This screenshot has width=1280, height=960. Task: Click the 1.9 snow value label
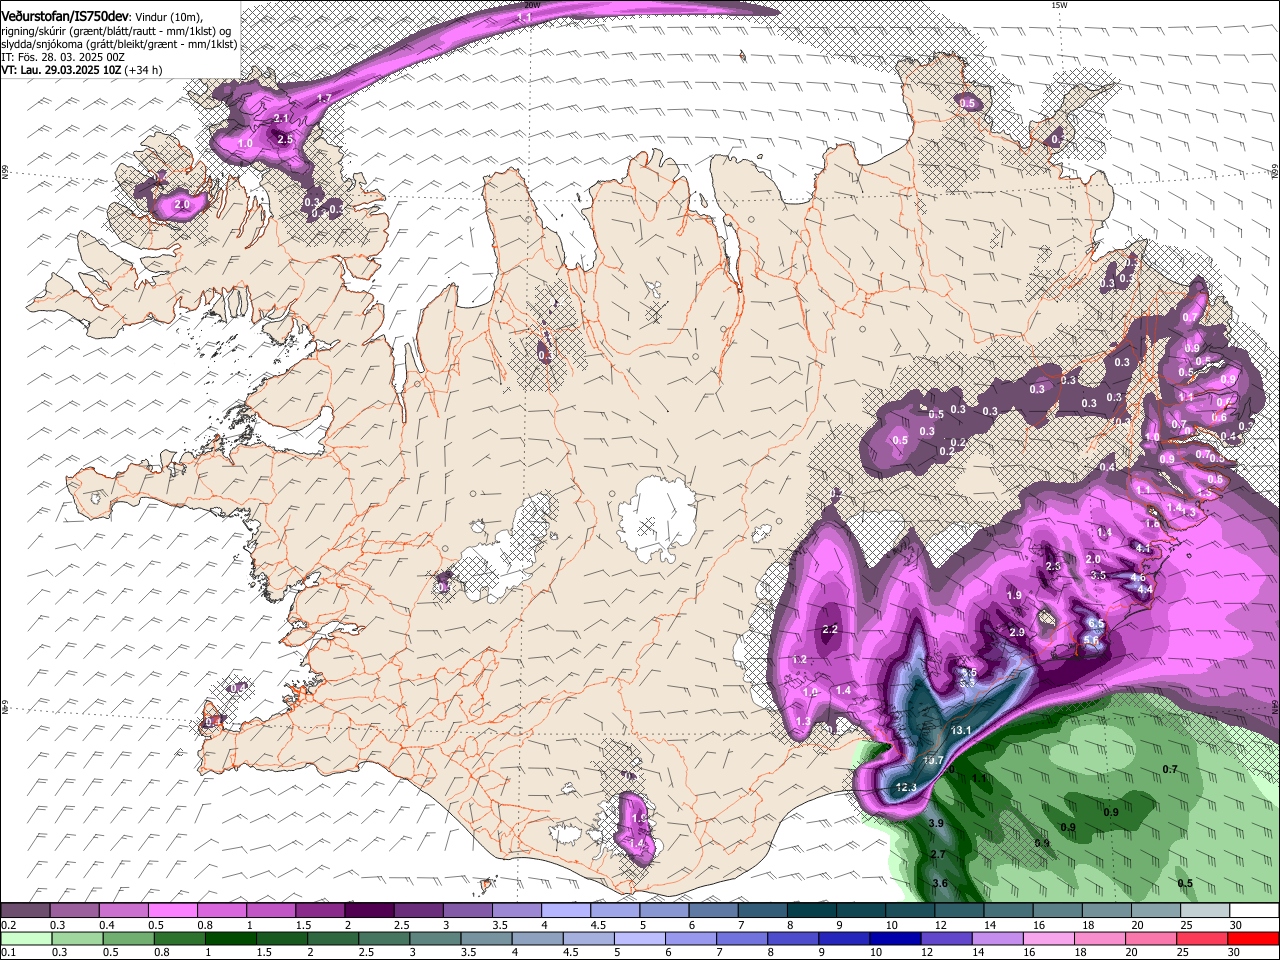1014,596
